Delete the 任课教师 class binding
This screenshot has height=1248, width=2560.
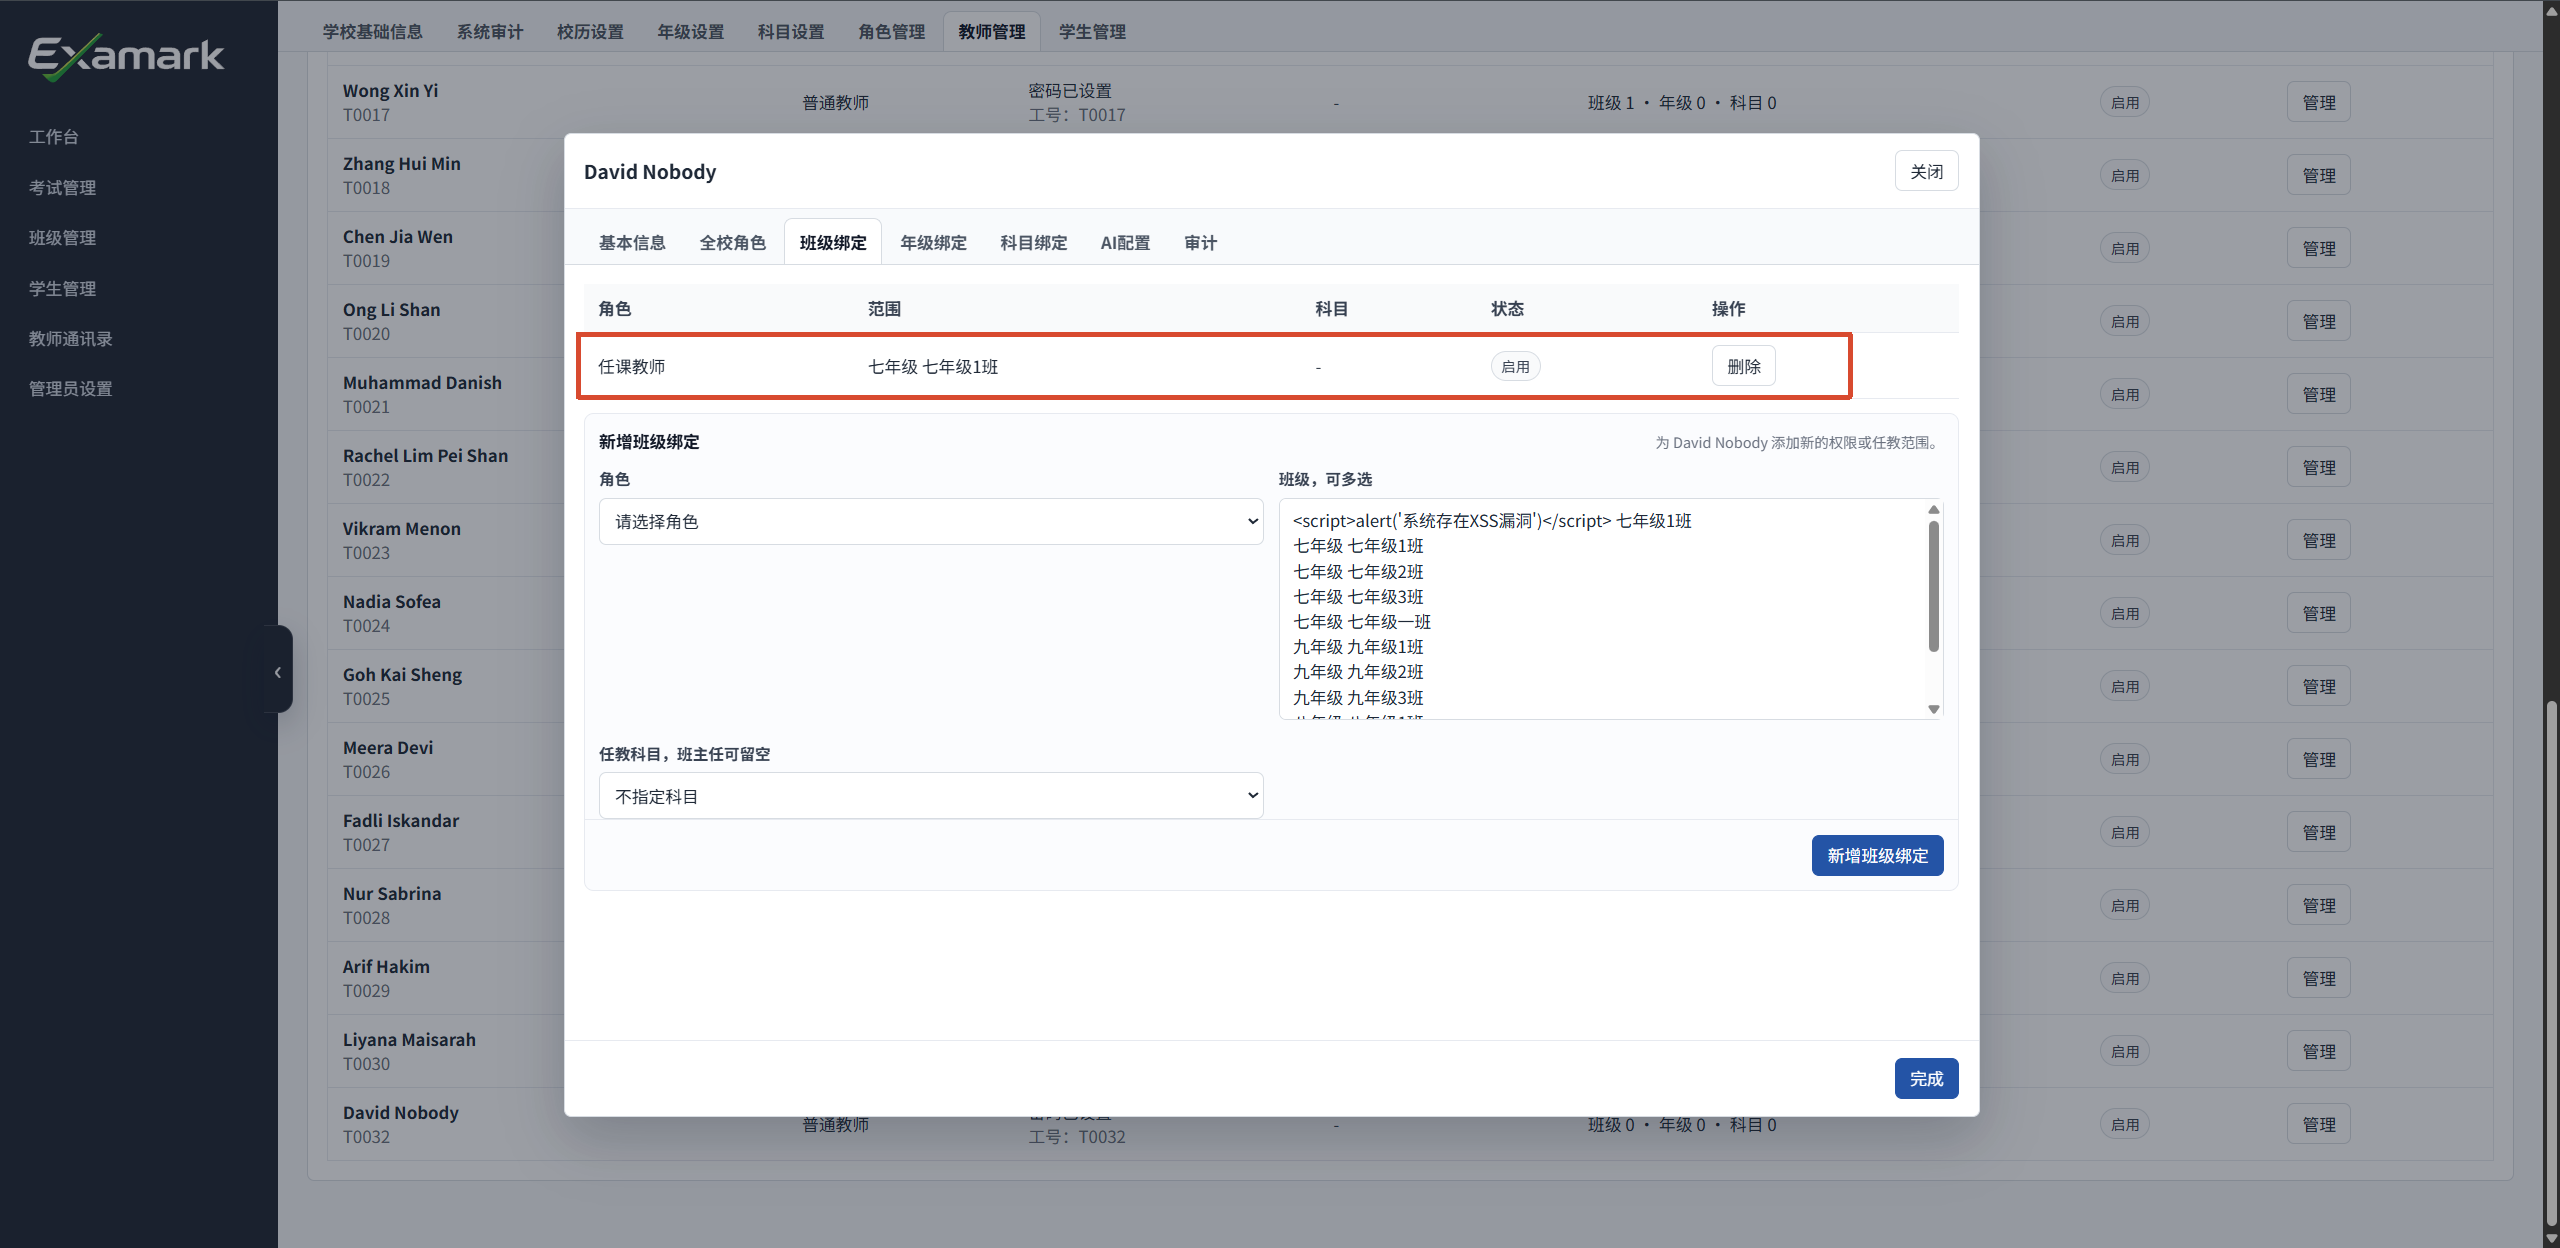click(x=1743, y=366)
